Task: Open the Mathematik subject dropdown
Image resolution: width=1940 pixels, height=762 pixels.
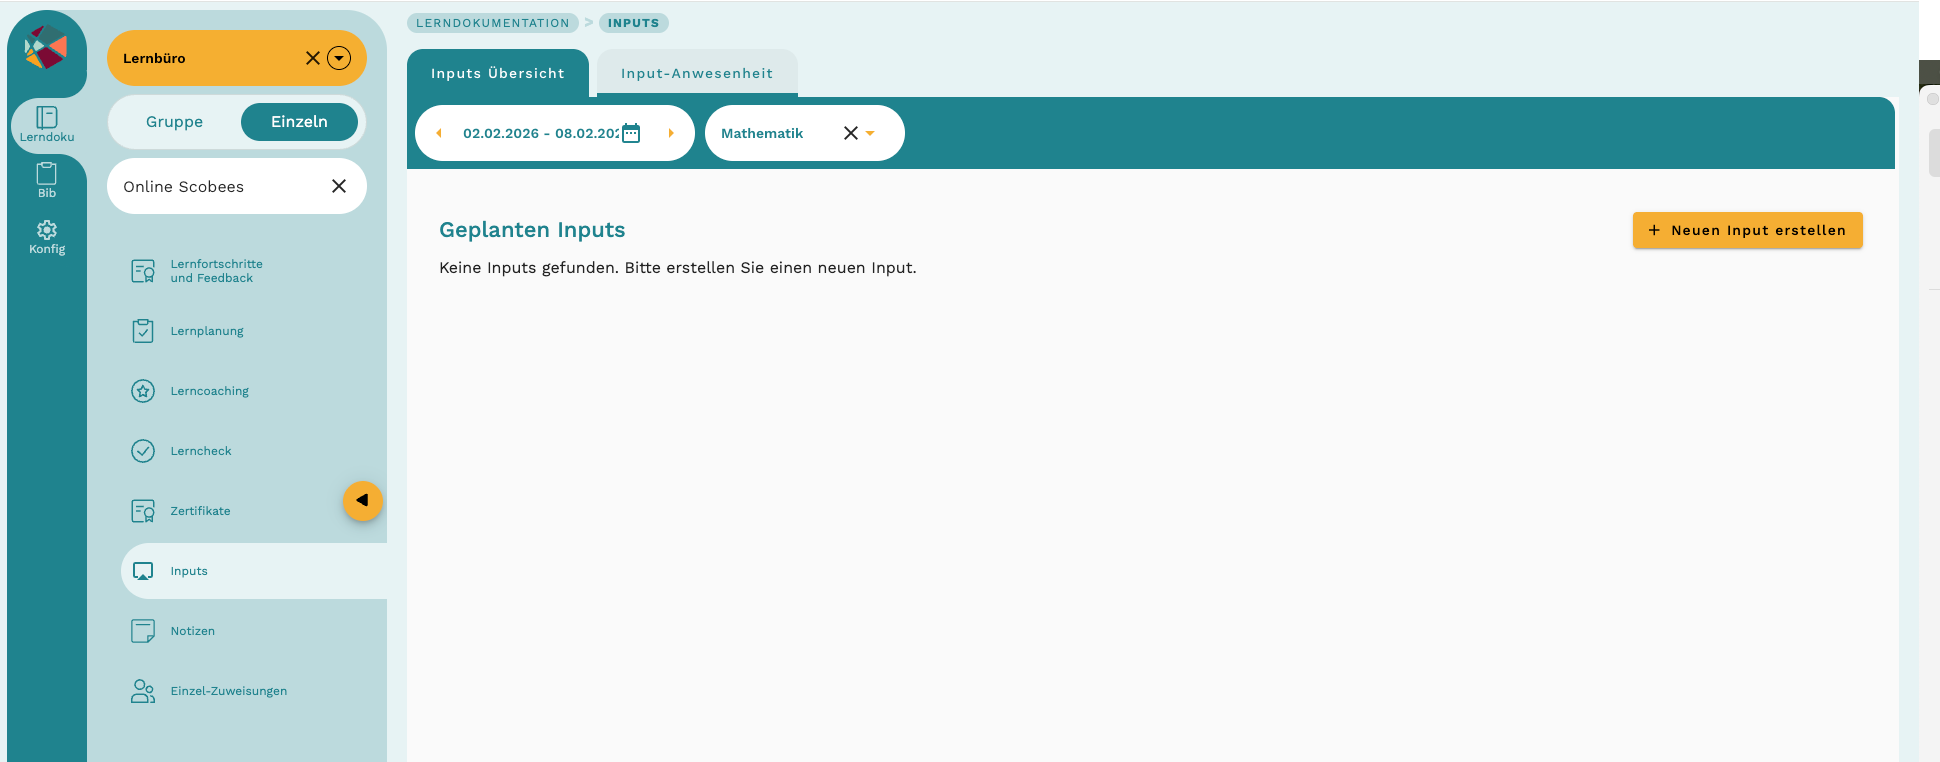Action: pyautogui.click(x=870, y=133)
